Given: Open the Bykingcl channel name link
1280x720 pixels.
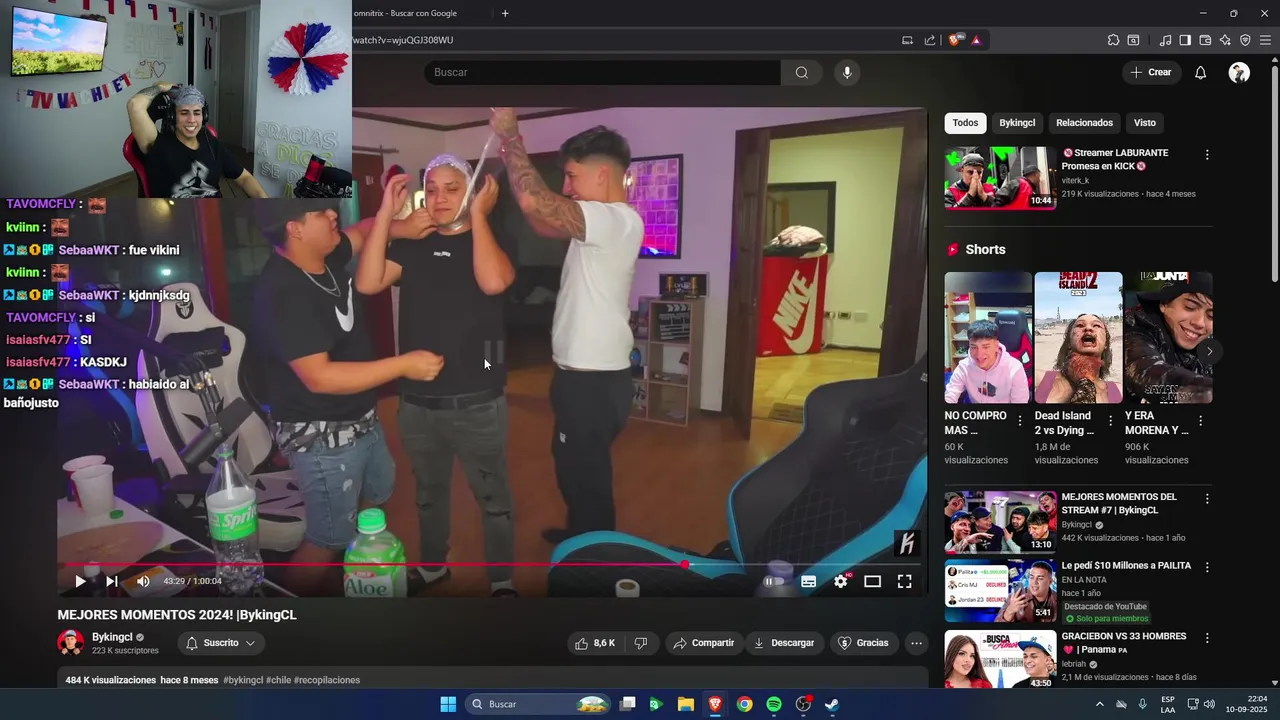Looking at the screenshot, I should (112, 637).
